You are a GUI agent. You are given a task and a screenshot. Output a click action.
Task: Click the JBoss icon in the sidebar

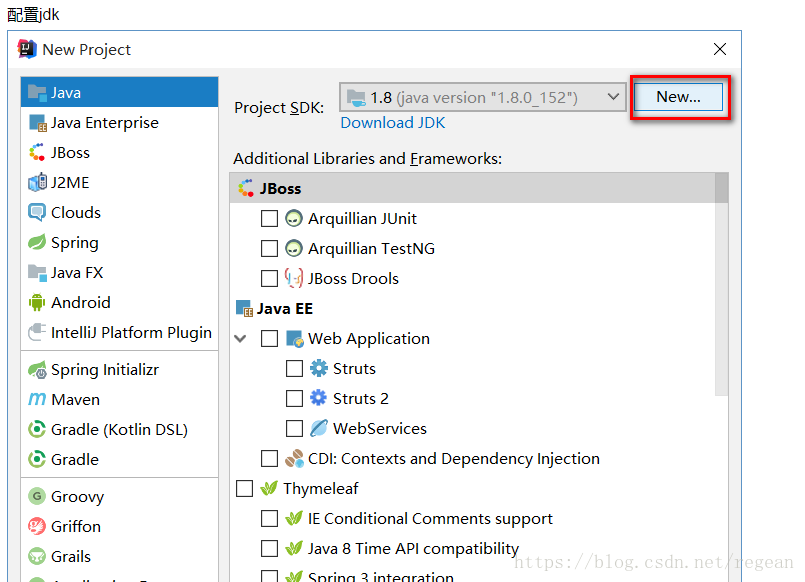(x=37, y=153)
